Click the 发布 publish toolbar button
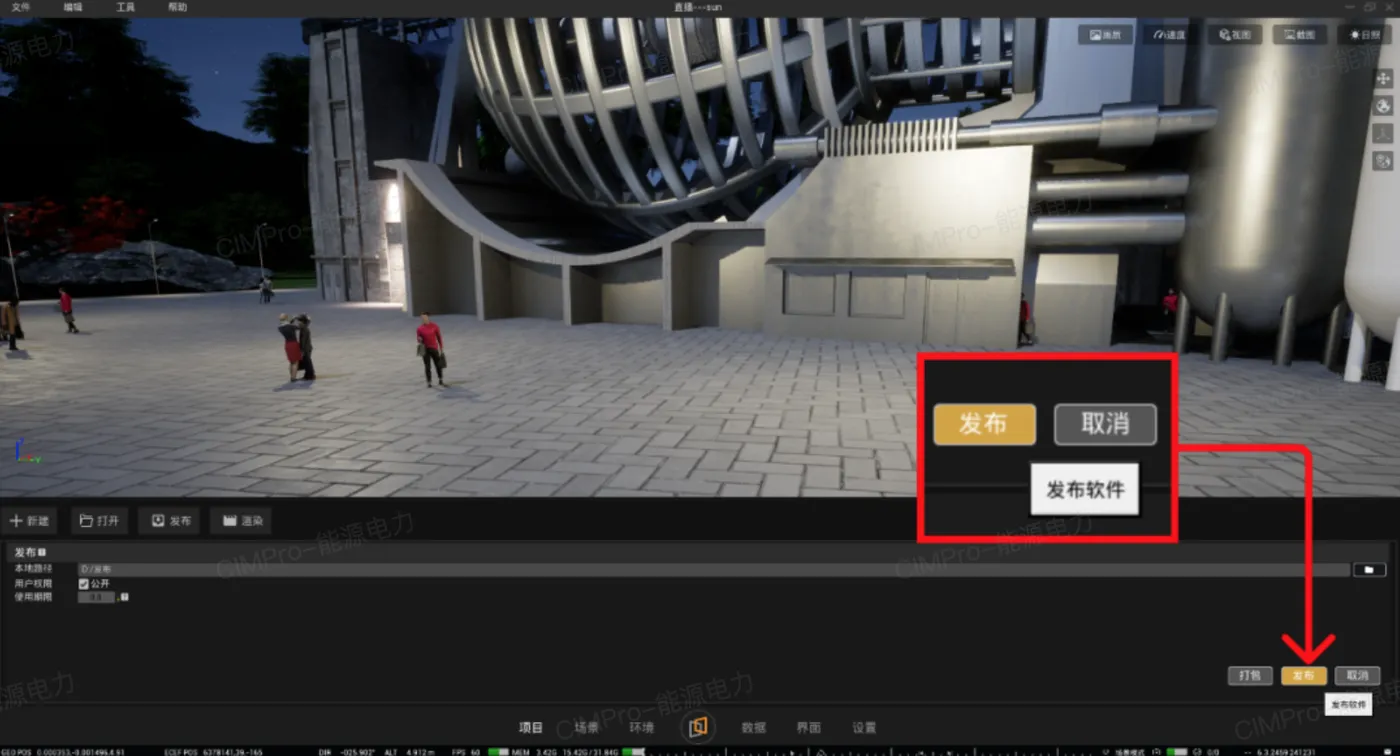This screenshot has height=756, width=1400. [171, 521]
